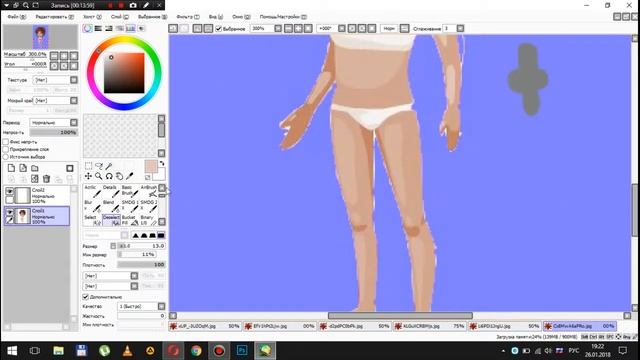This screenshot has height=360, width=640.
Task: Hide the Слой1 layer eye
Action: pyautogui.click(x=9, y=212)
